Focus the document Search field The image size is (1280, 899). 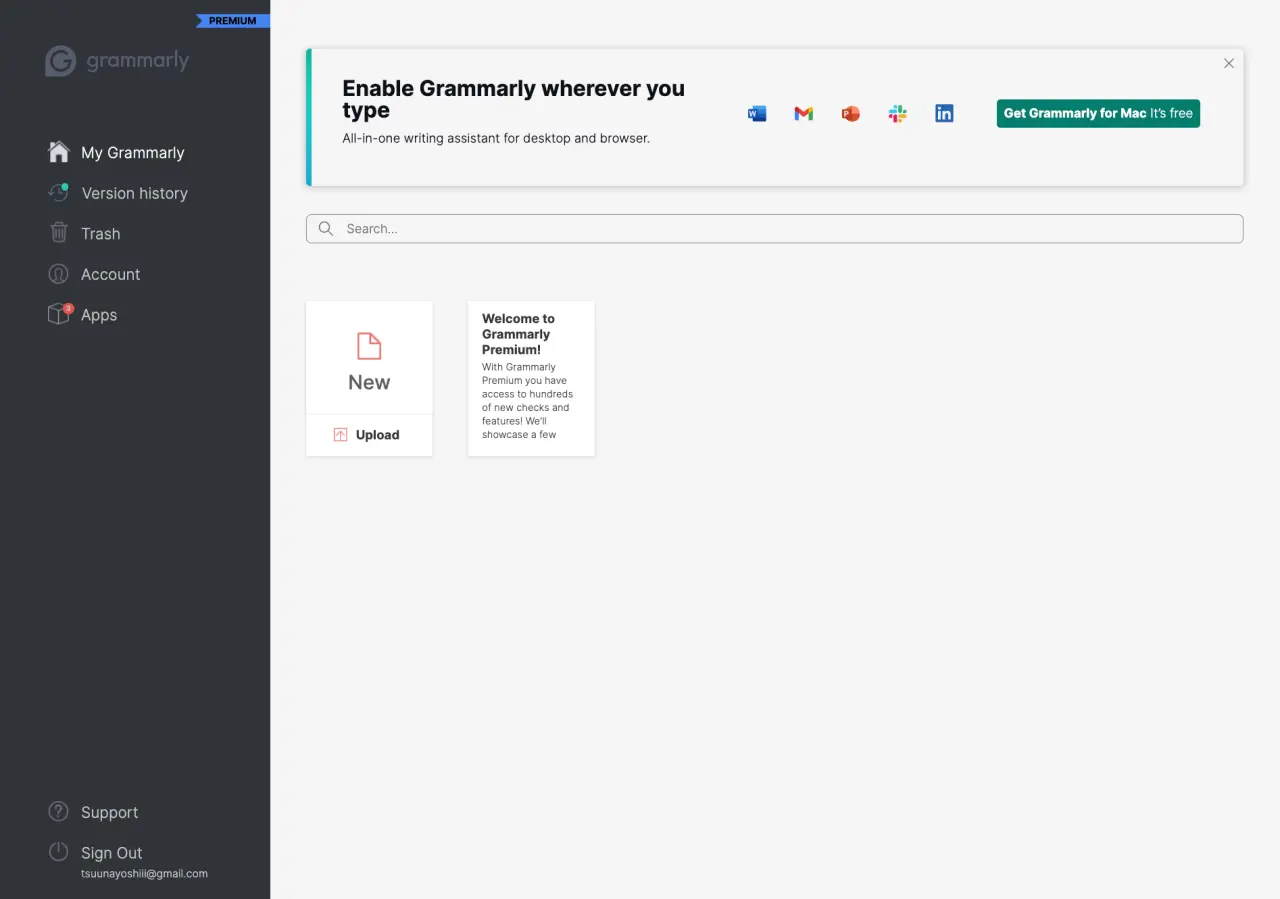[775, 229]
